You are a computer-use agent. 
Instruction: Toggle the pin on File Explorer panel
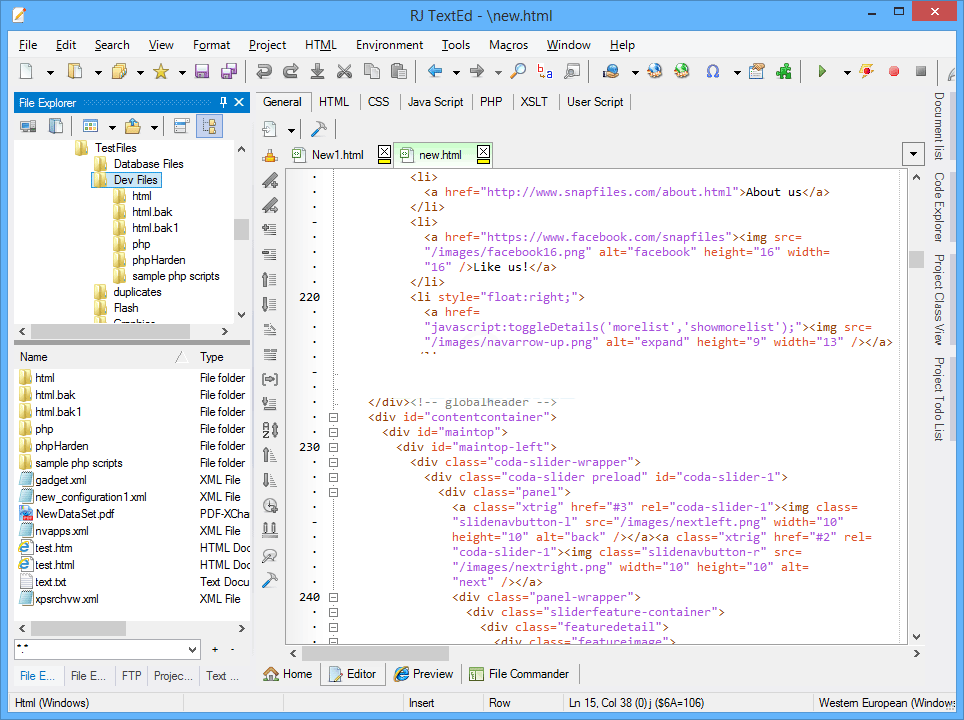click(x=223, y=102)
